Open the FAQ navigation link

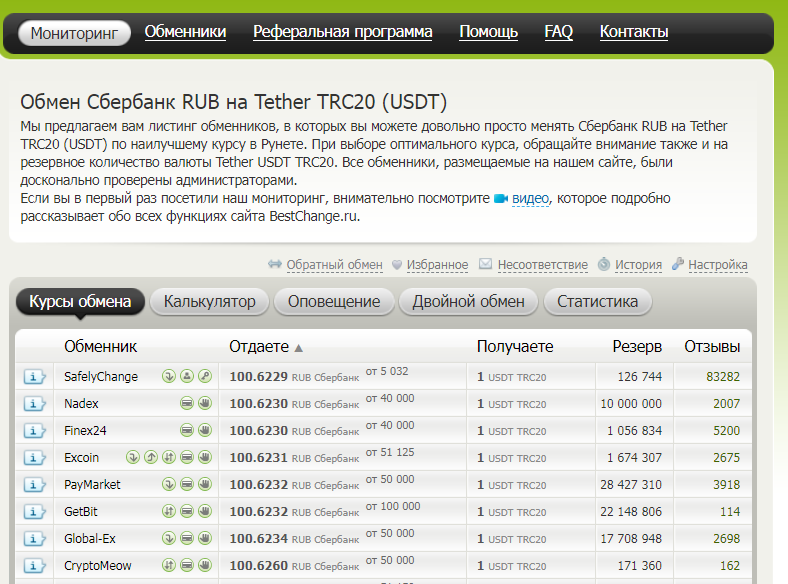[x=559, y=32]
